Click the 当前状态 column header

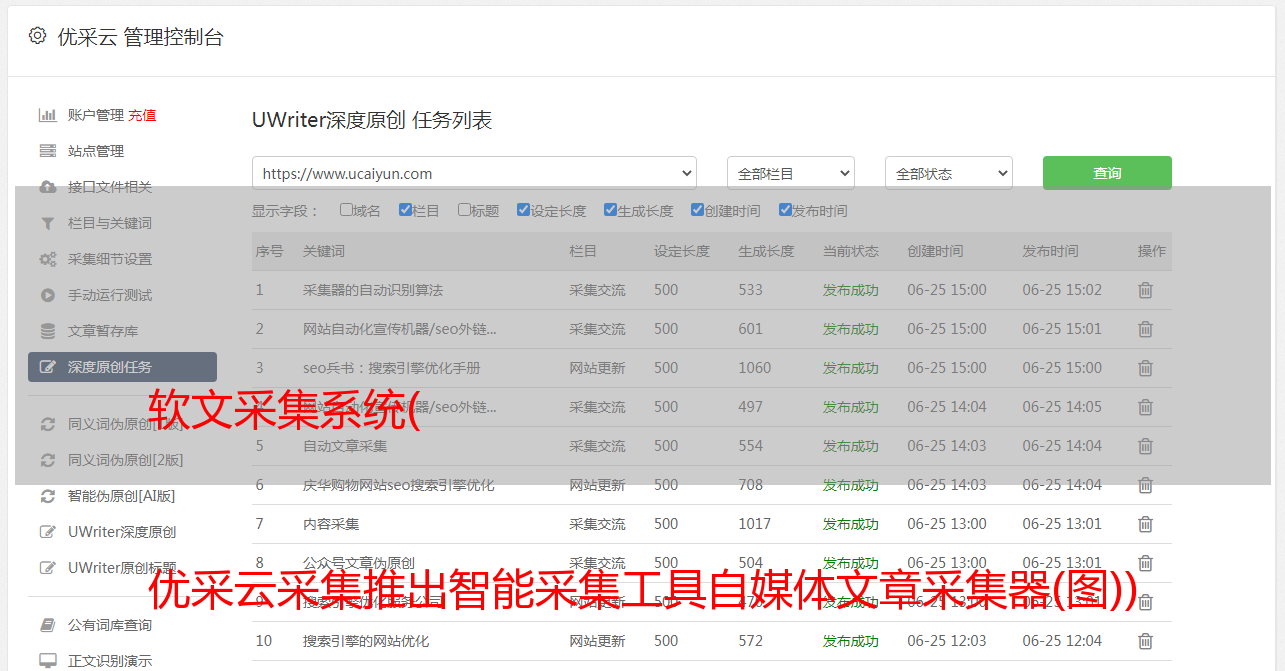[x=851, y=251]
